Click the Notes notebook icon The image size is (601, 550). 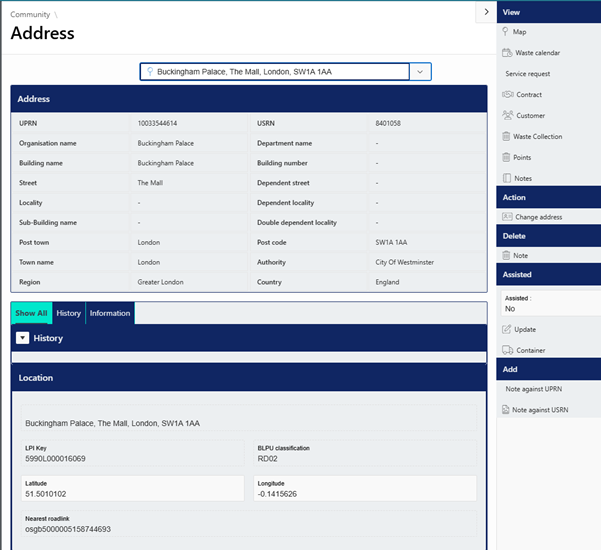pyautogui.click(x=507, y=178)
